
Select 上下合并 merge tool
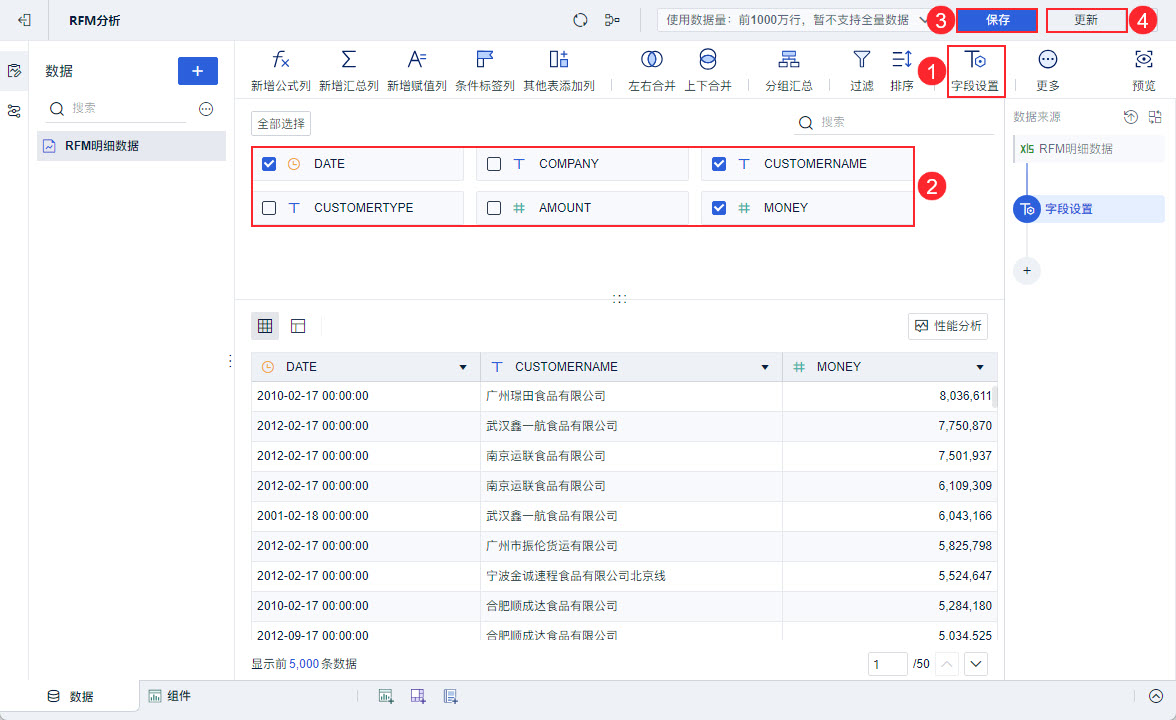(707, 70)
